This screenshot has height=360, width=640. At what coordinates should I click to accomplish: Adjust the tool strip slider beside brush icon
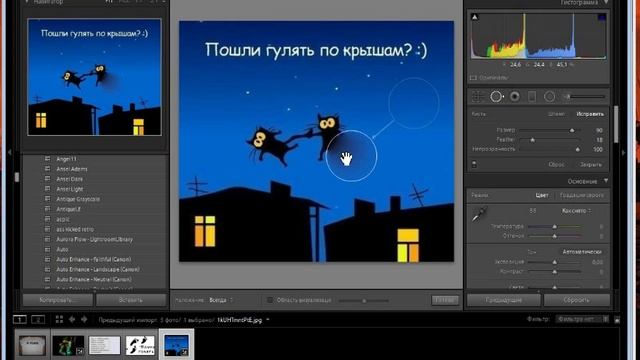pyautogui.click(x=588, y=97)
